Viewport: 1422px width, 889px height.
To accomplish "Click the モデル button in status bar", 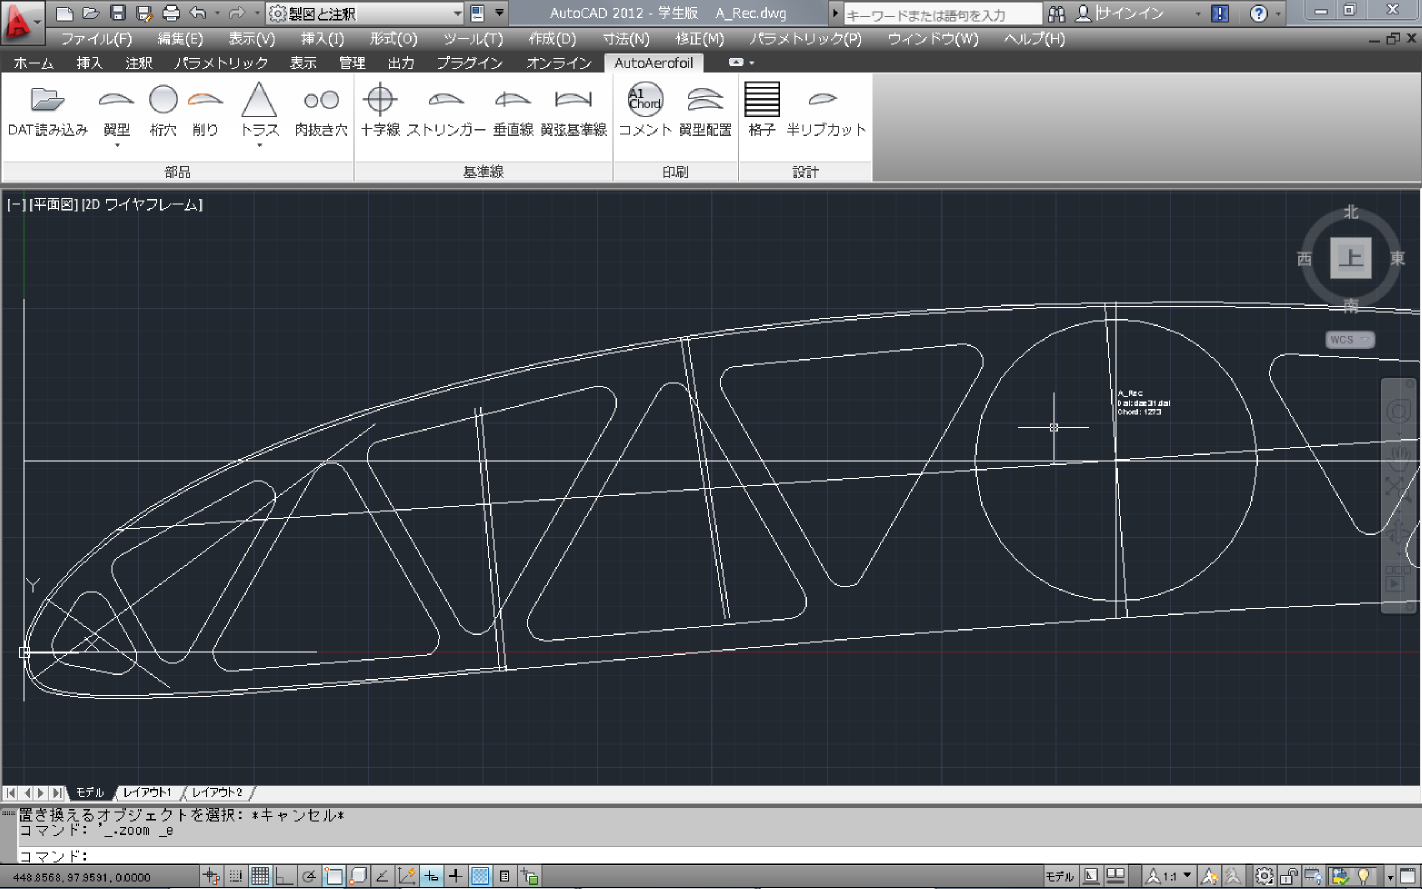I will point(1060,877).
